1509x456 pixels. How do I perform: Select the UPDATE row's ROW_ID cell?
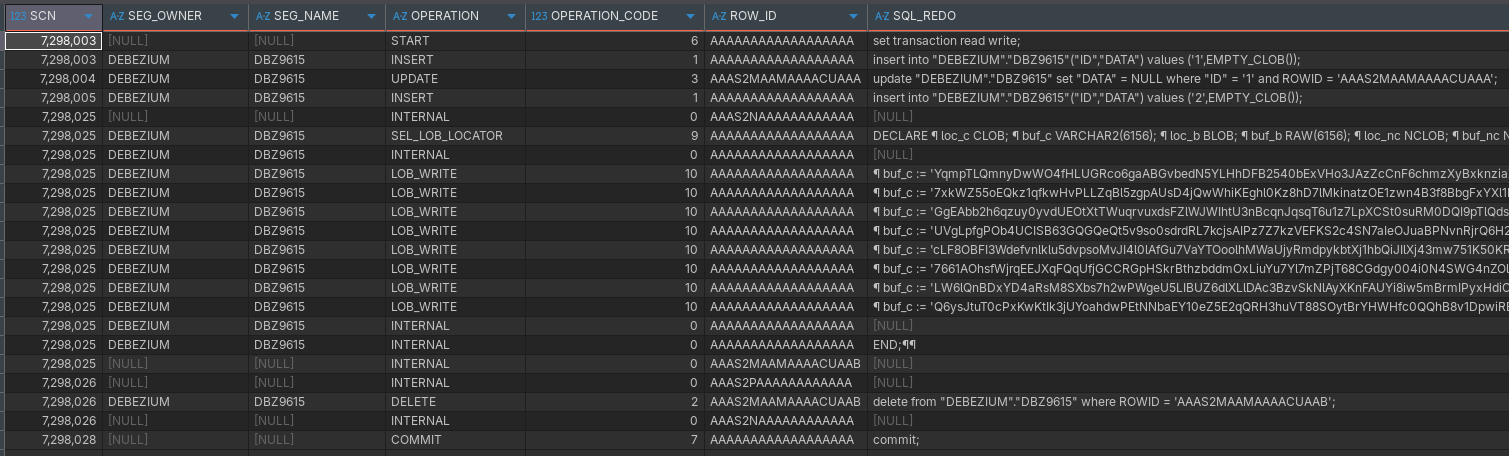785,79
